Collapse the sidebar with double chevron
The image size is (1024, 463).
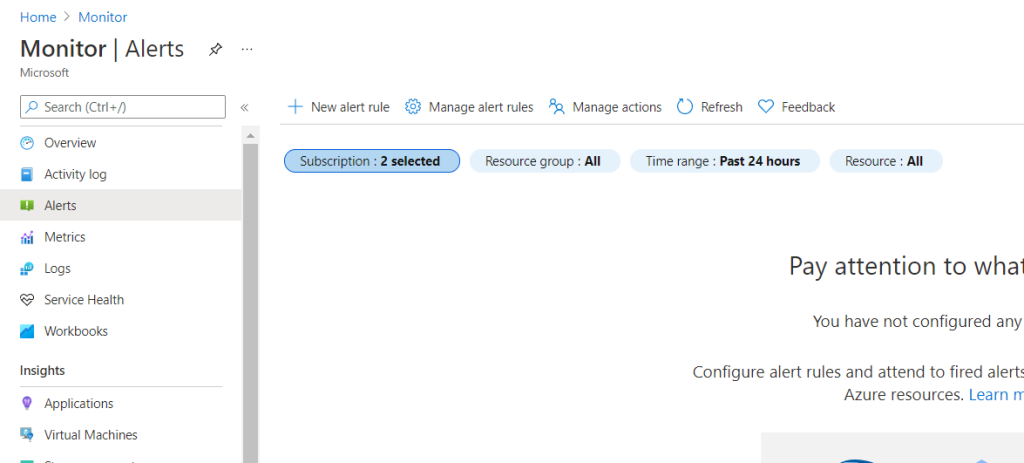(244, 107)
